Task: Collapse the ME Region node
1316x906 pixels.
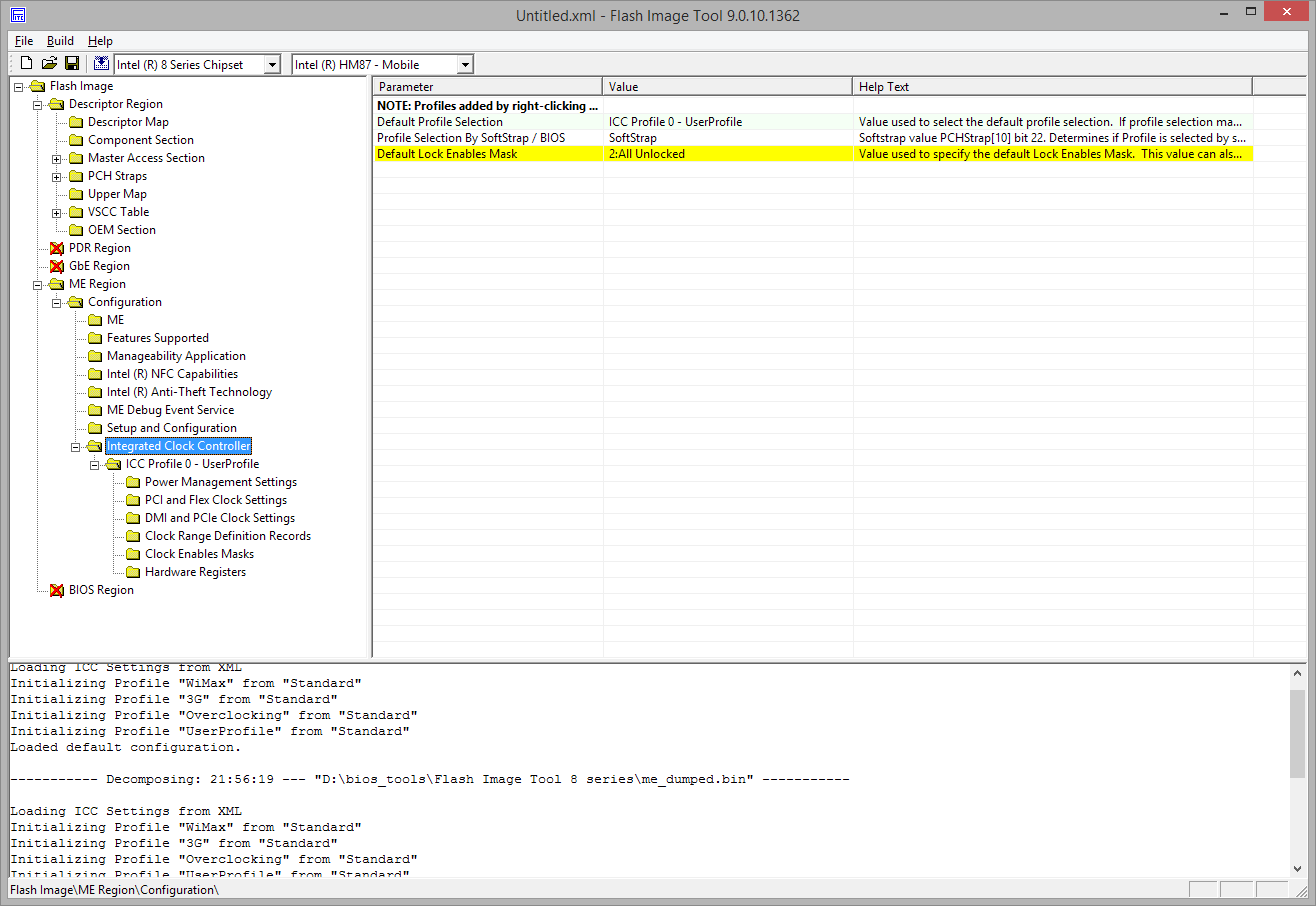Action: [38, 284]
